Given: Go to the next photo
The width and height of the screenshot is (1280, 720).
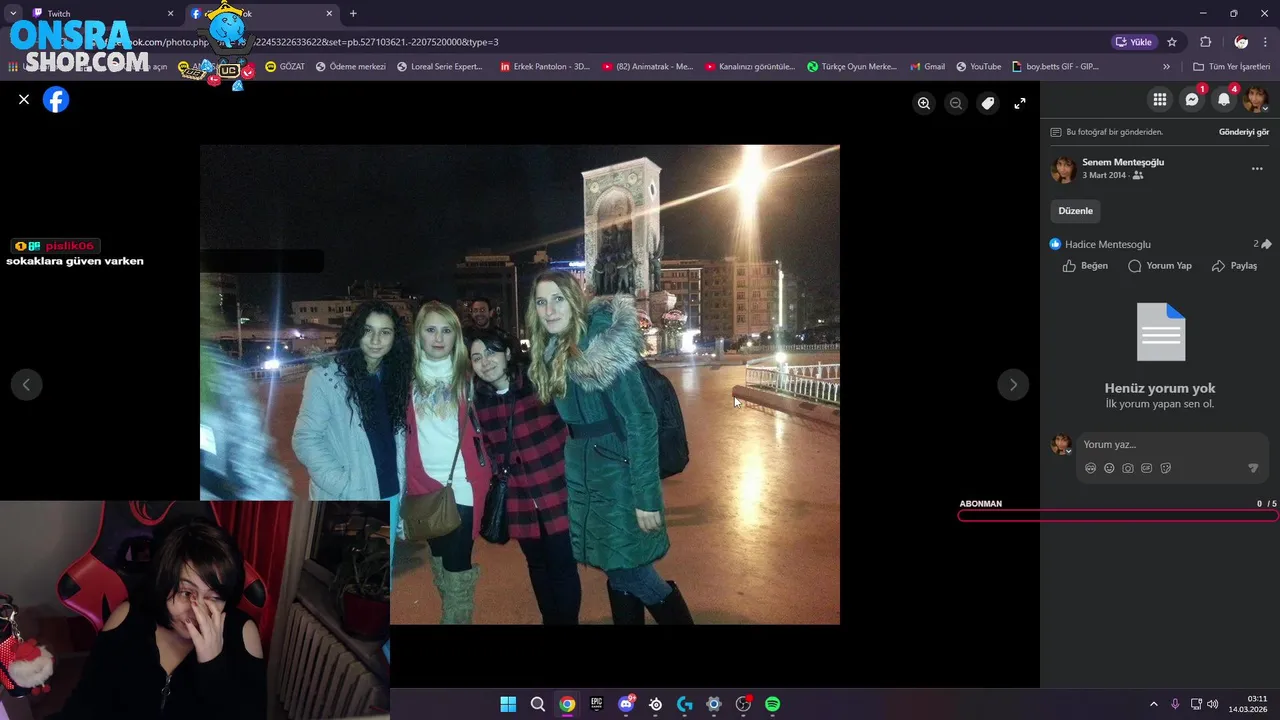Looking at the screenshot, I should pyautogui.click(x=1013, y=385).
